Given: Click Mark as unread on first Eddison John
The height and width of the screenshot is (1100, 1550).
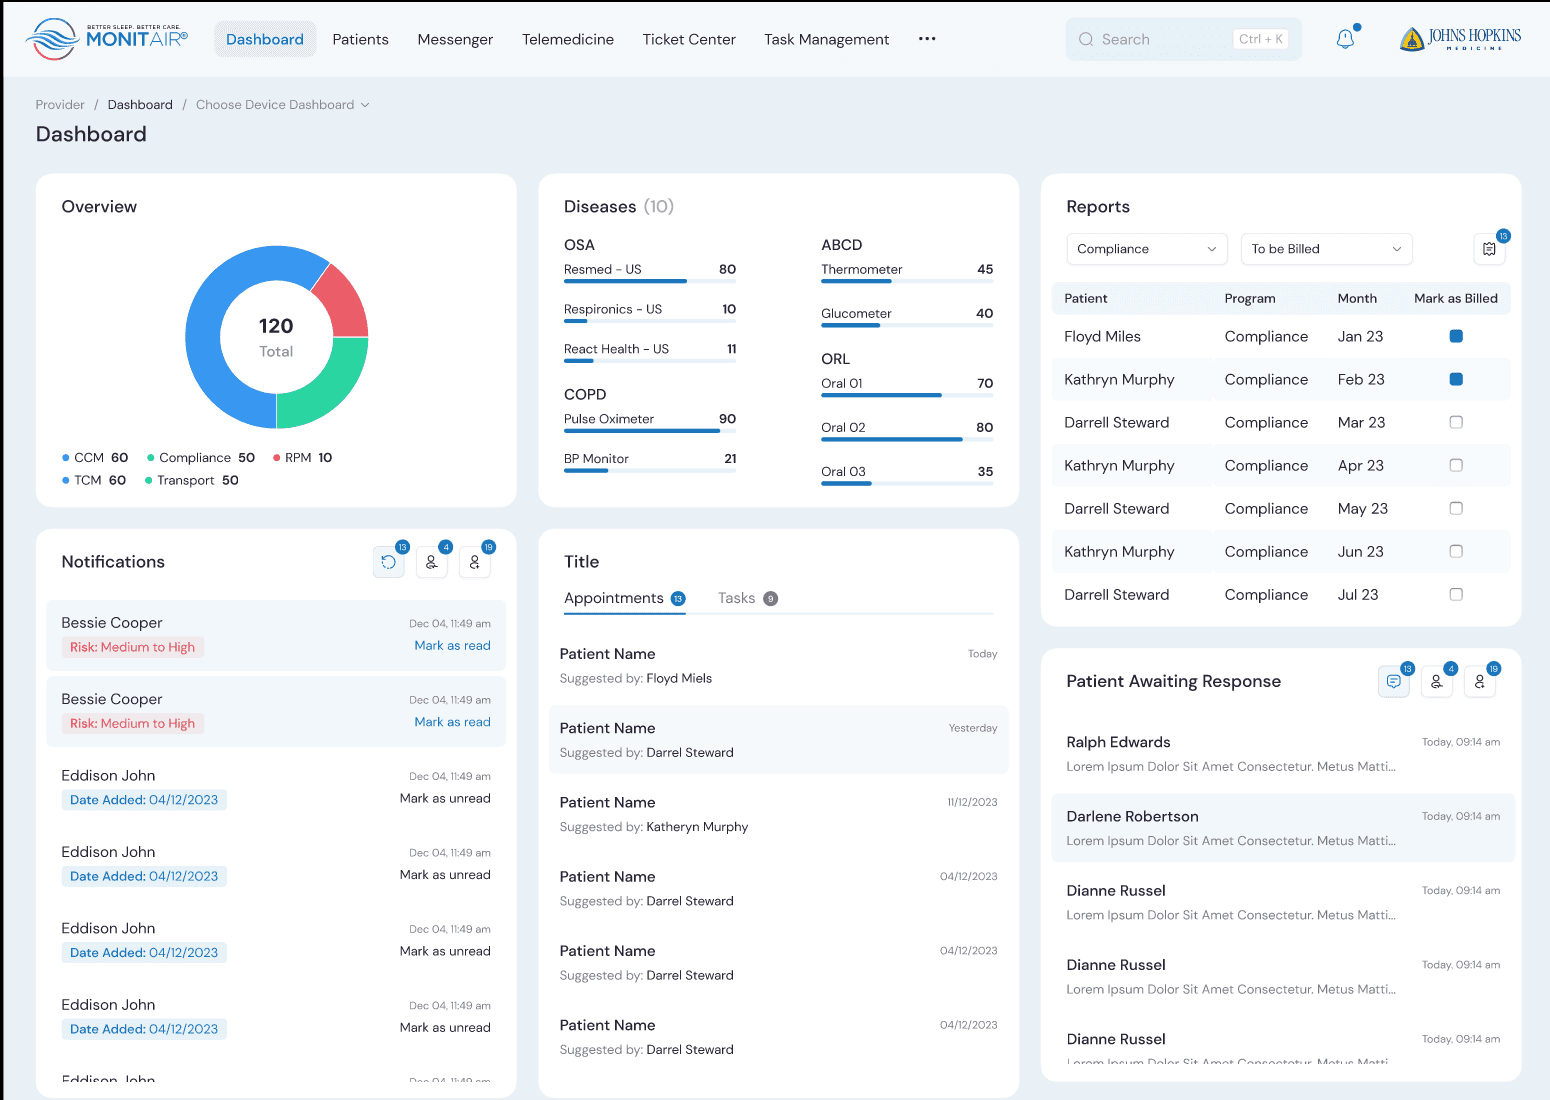Looking at the screenshot, I should tap(445, 798).
